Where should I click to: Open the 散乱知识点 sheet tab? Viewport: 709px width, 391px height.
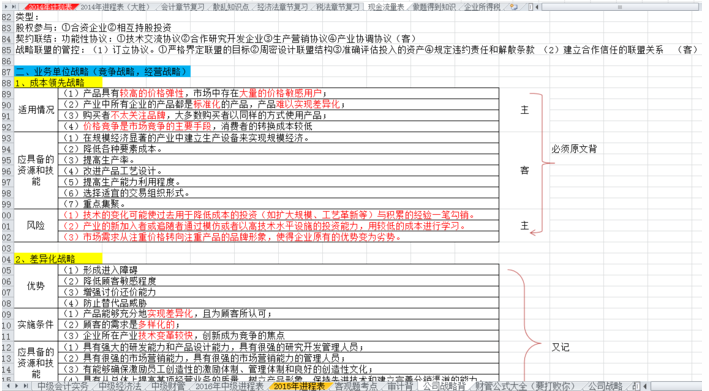[231, 7]
